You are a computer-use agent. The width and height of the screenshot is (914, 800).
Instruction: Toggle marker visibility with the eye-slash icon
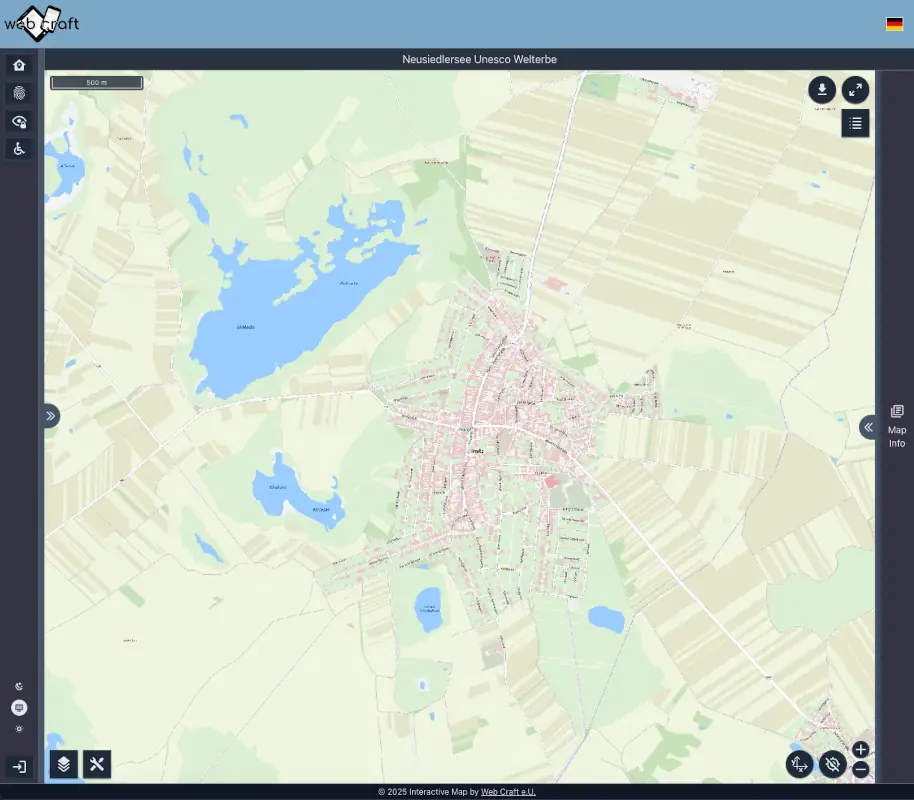pos(832,764)
